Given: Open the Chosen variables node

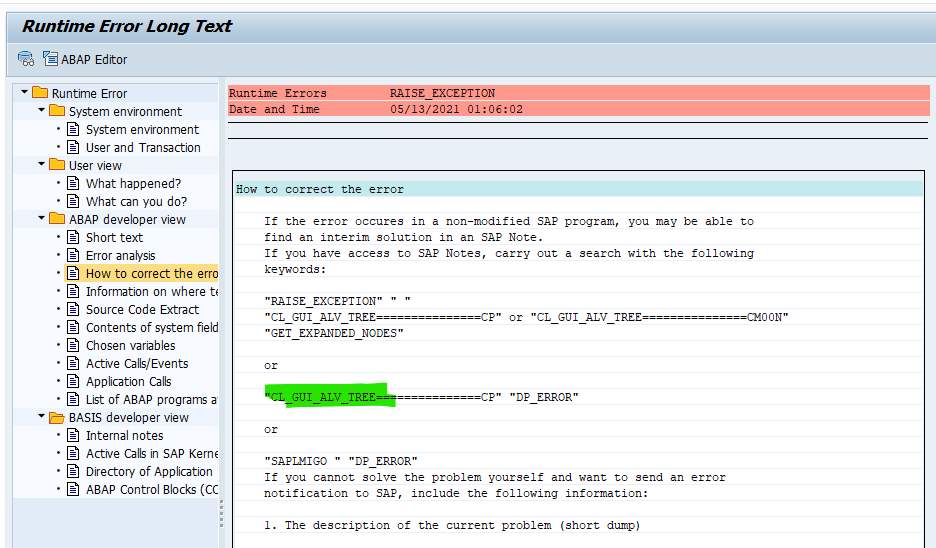Looking at the screenshot, I should pyautogui.click(x=130, y=346).
